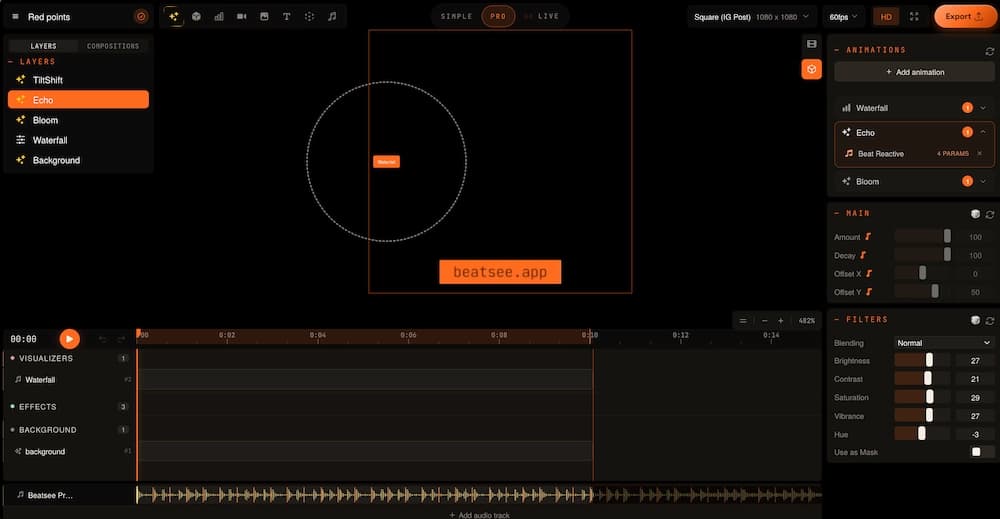Click the Export button

[x=965, y=17]
